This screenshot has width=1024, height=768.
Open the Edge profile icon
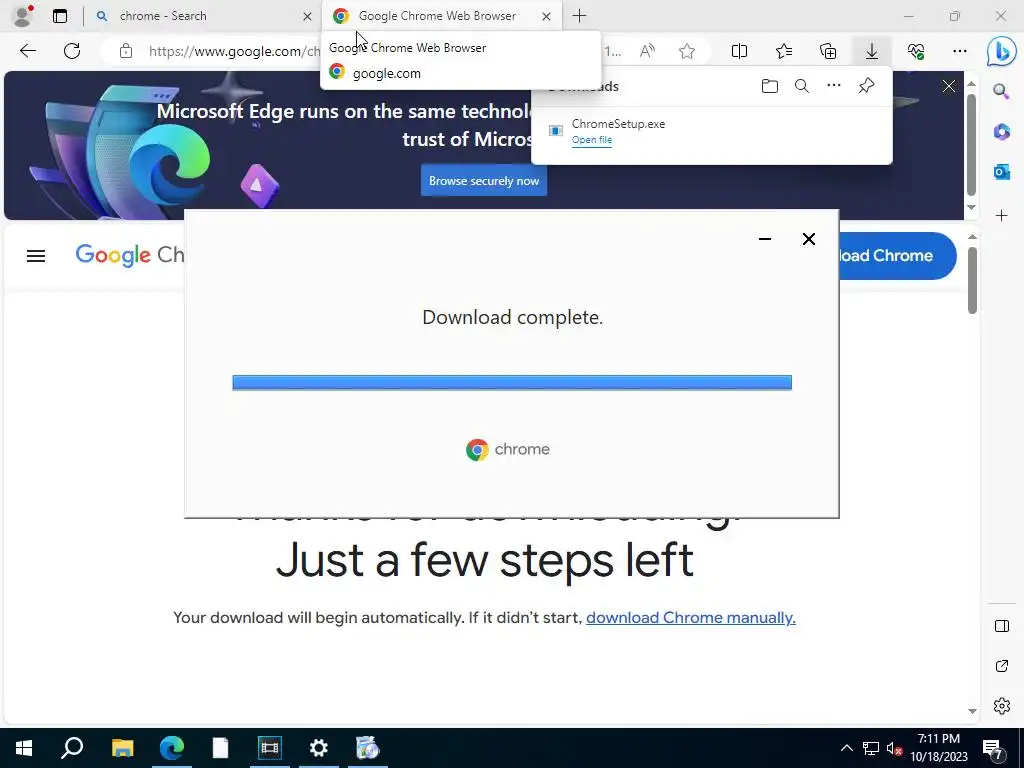(23, 16)
